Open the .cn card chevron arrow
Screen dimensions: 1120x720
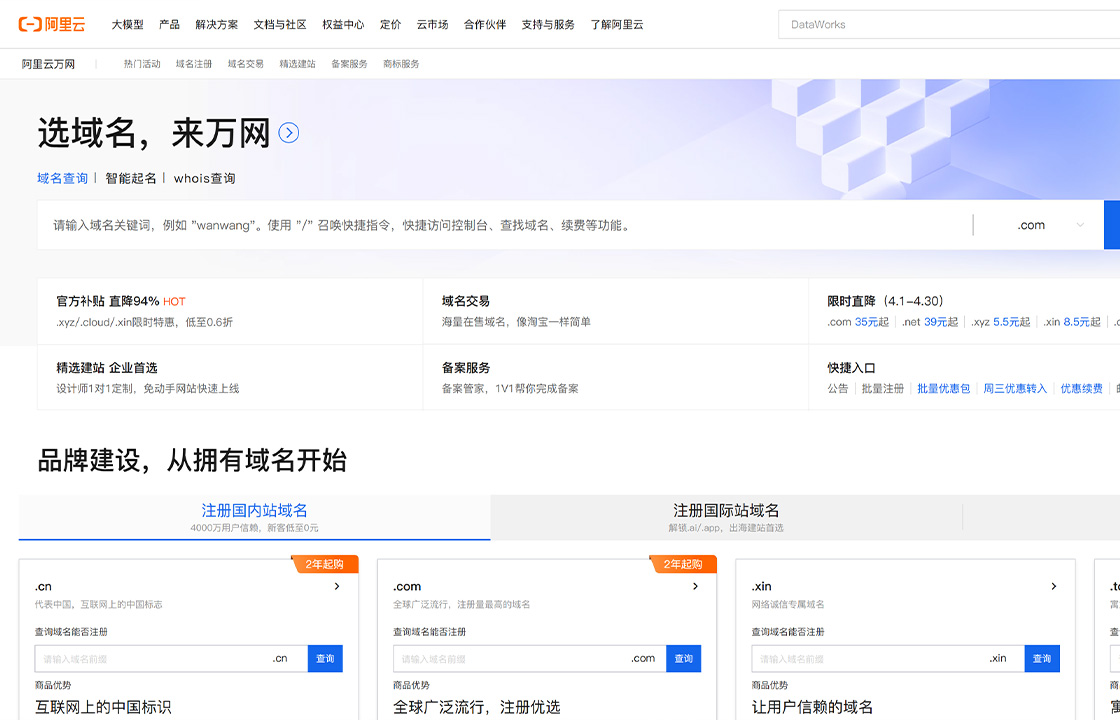(337, 586)
